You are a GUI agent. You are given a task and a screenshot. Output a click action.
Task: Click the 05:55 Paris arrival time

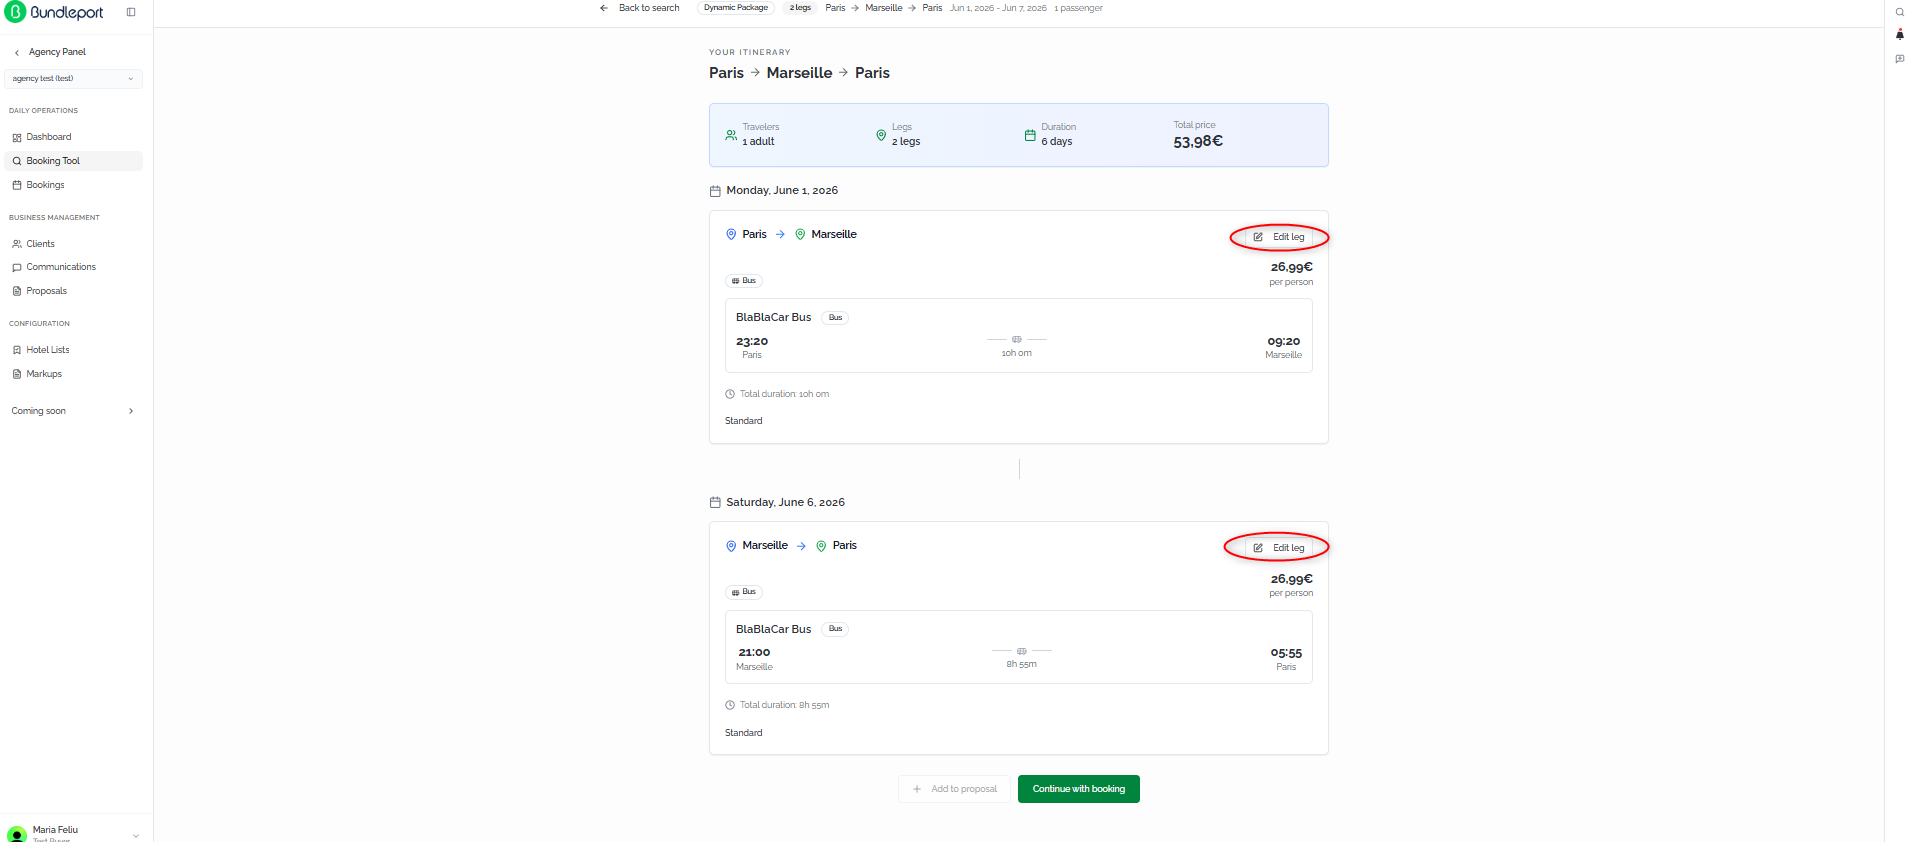[1286, 653]
